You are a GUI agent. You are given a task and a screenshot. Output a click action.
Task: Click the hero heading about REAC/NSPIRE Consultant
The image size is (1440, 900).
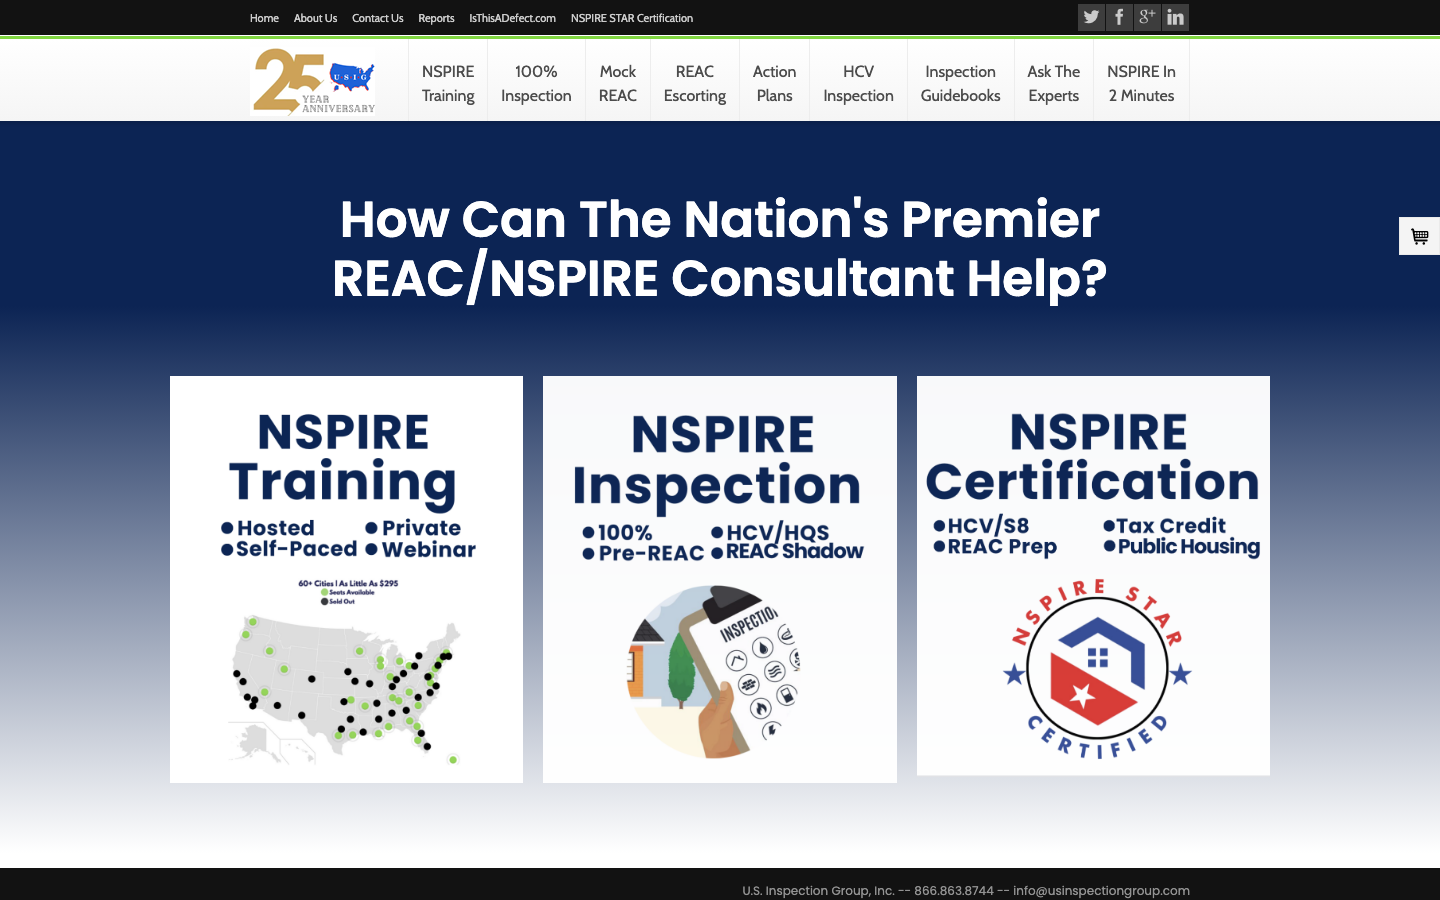[720, 248]
